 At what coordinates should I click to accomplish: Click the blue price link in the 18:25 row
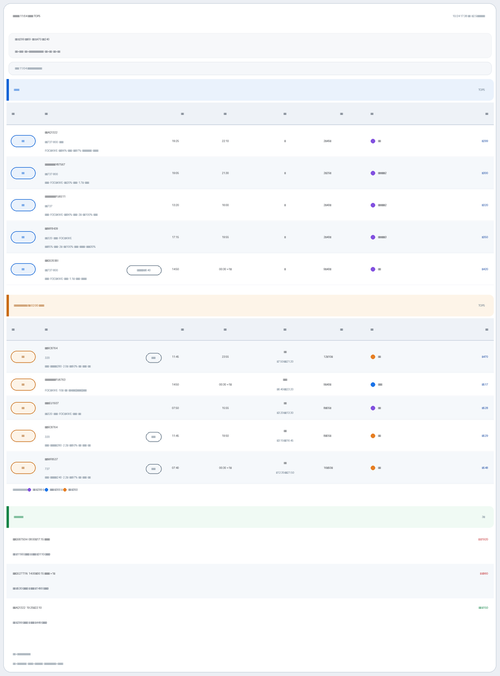(485, 141)
